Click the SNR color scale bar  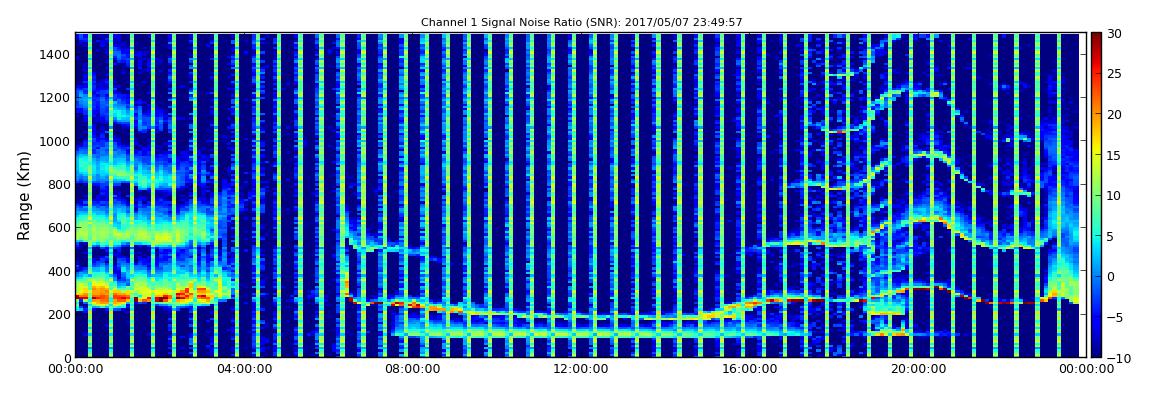point(1096,195)
